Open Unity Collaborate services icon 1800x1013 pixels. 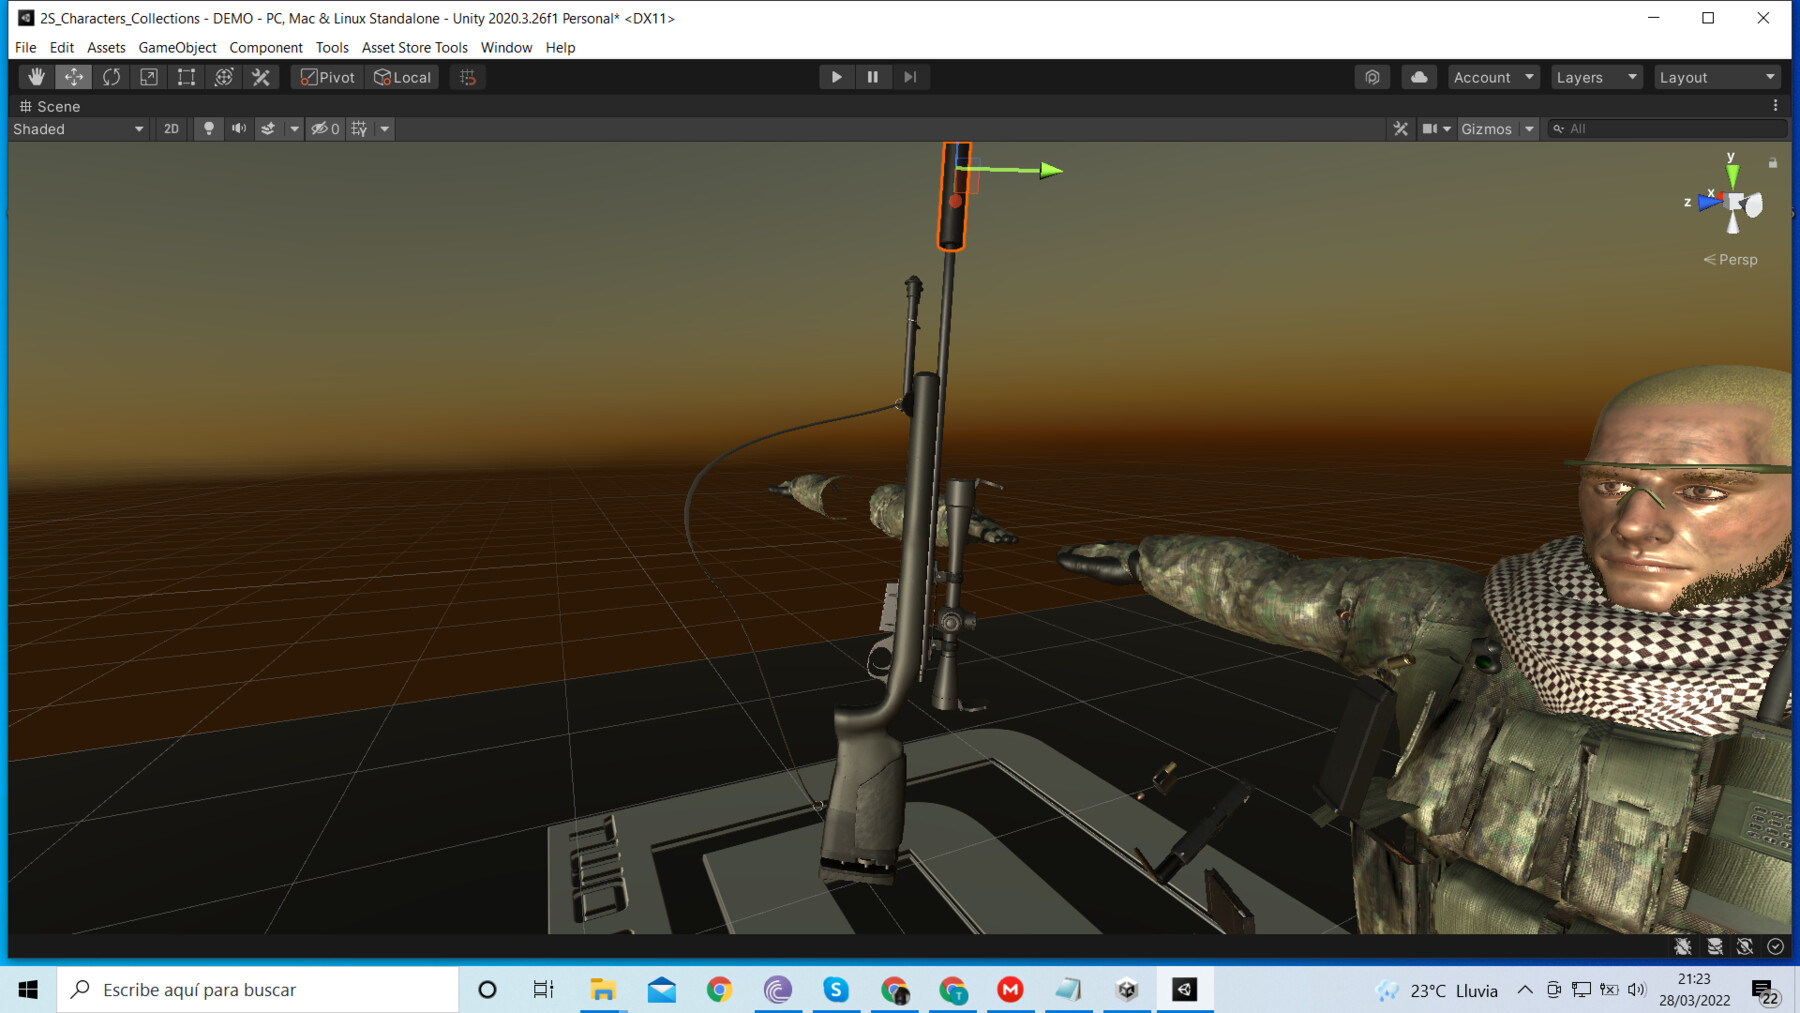point(1372,77)
